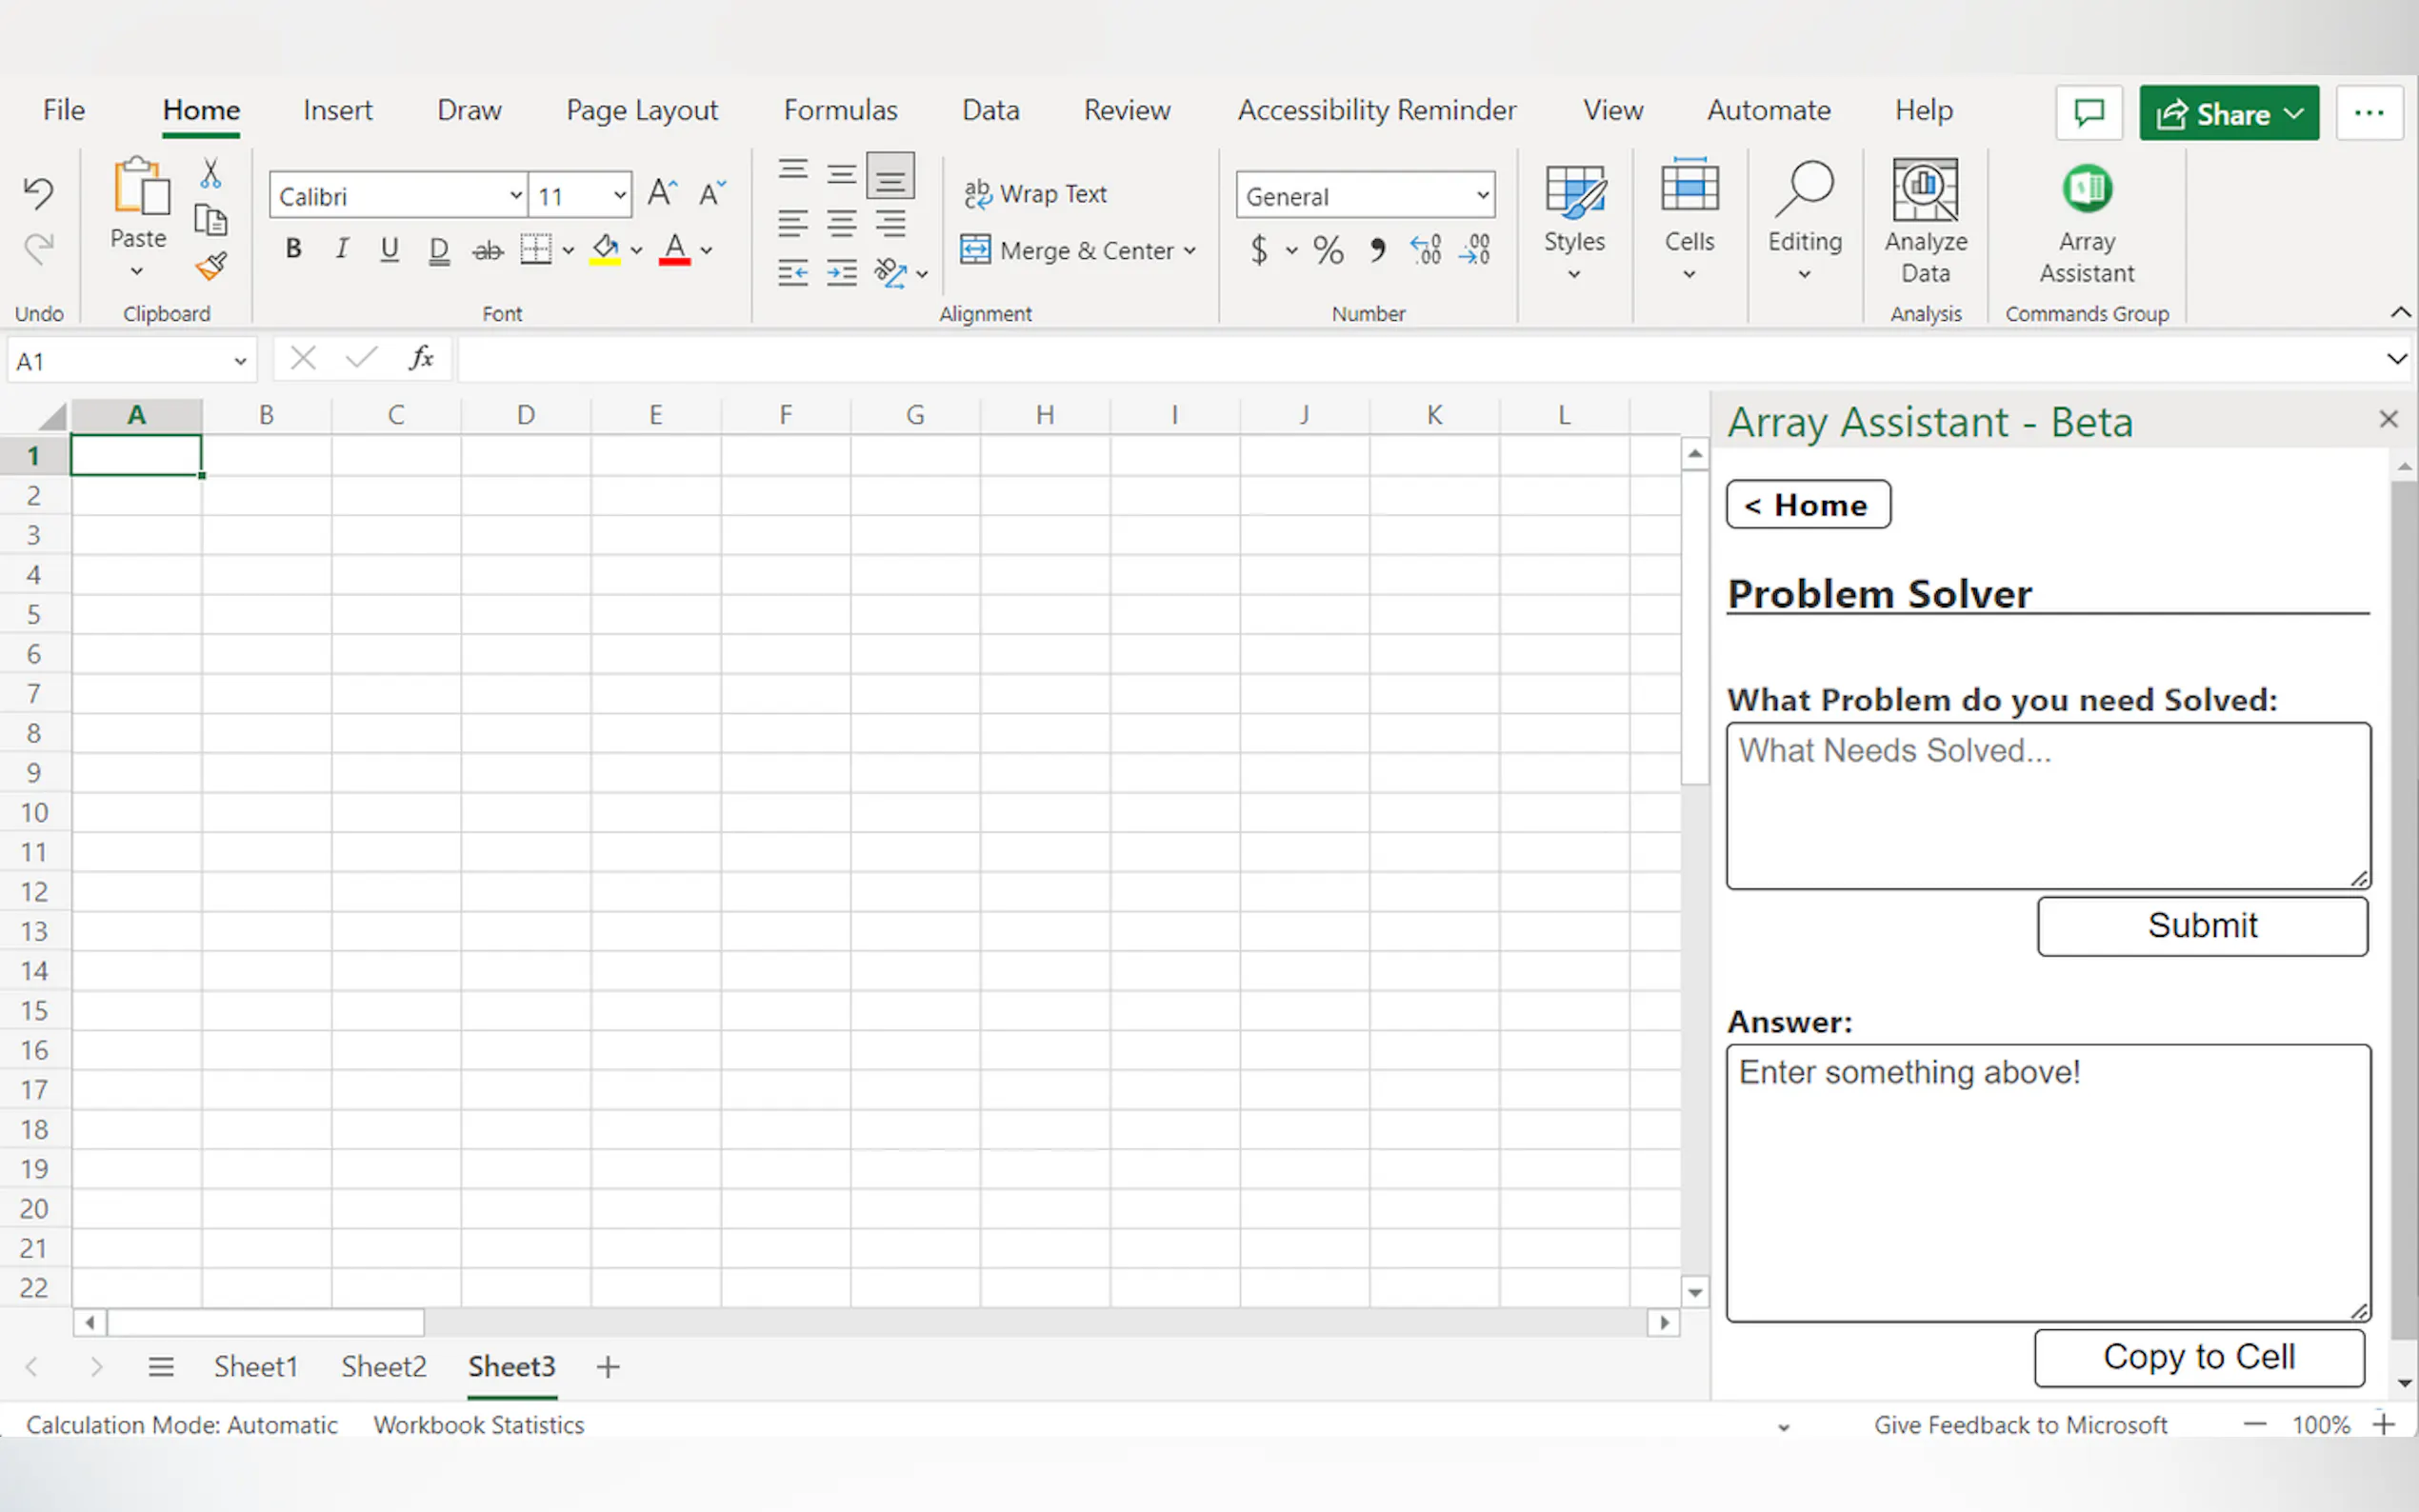Click the Cut scissors icon
2419x1512 pixels.
point(210,174)
